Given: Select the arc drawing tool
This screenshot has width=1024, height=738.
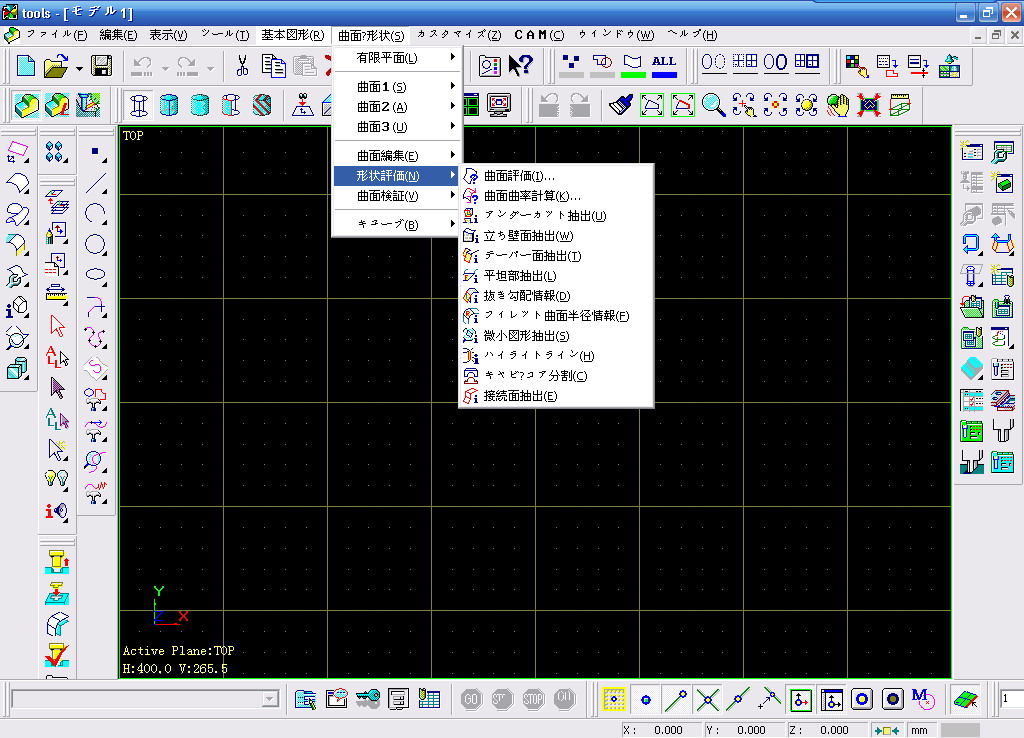Looking at the screenshot, I should coord(96,214).
